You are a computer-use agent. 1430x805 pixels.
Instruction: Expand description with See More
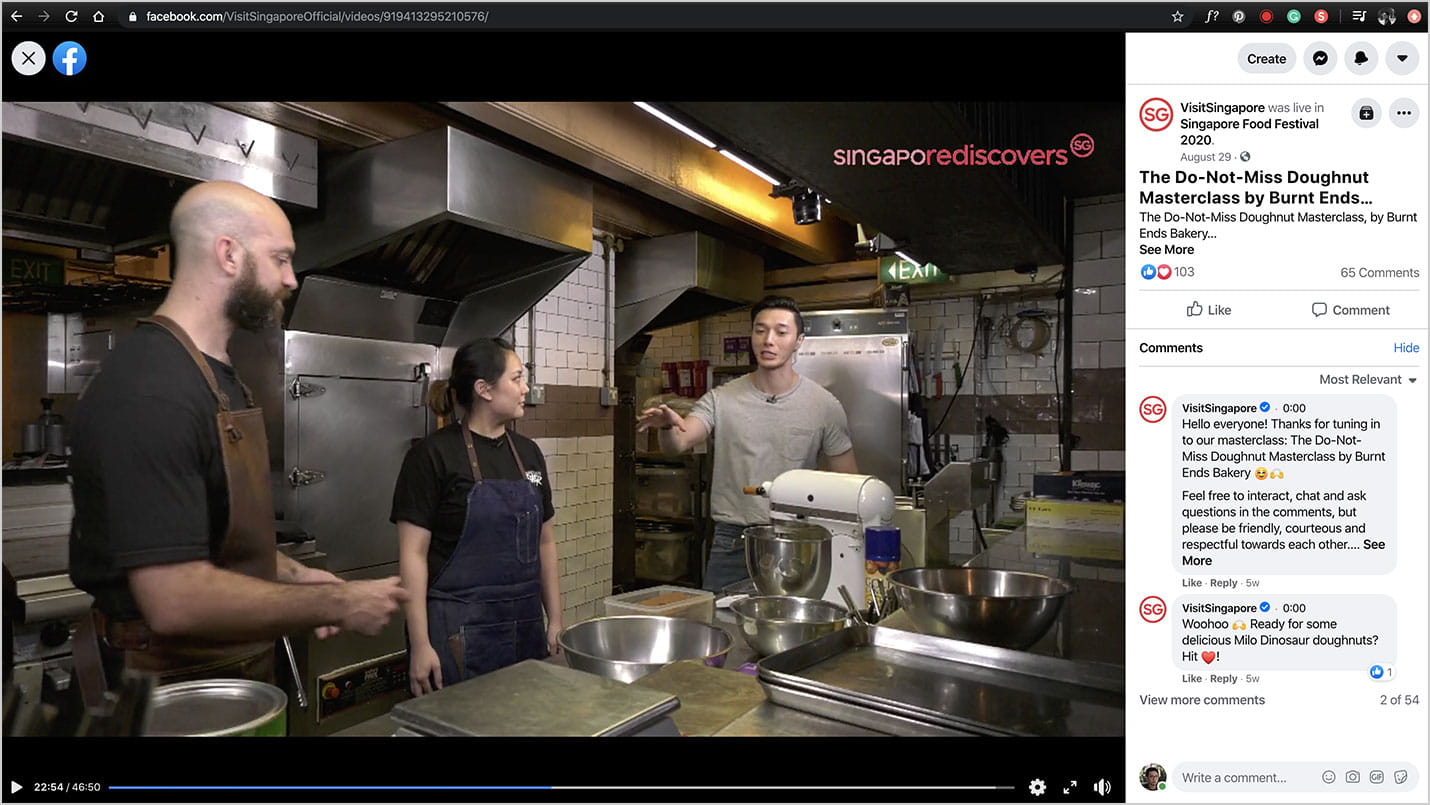pyautogui.click(x=1166, y=250)
